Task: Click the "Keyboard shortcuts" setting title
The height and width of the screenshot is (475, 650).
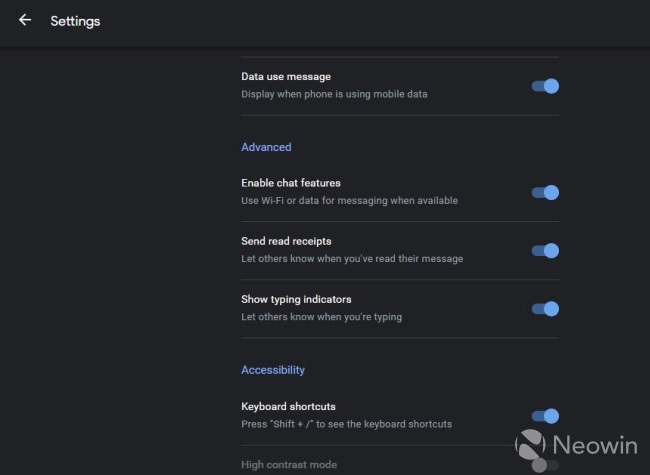Action: (x=288, y=407)
